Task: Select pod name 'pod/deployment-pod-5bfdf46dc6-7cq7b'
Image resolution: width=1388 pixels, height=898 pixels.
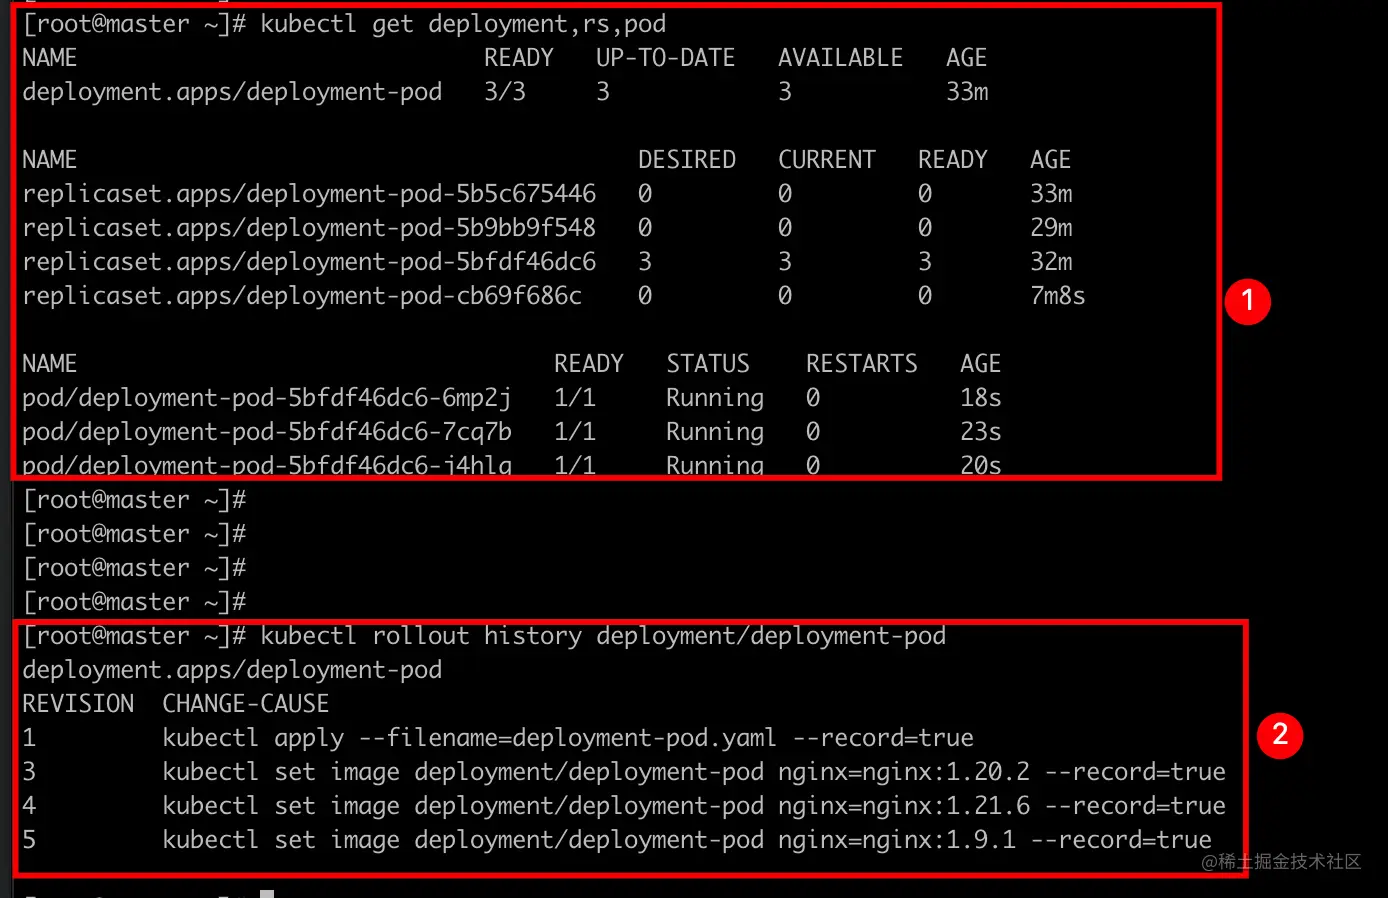Action: (267, 432)
